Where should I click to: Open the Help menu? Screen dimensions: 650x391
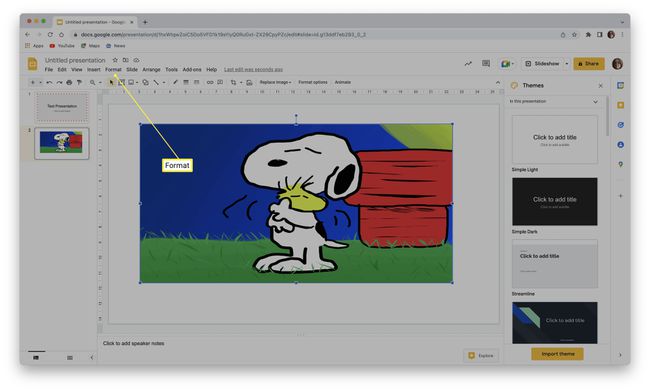[211, 70]
